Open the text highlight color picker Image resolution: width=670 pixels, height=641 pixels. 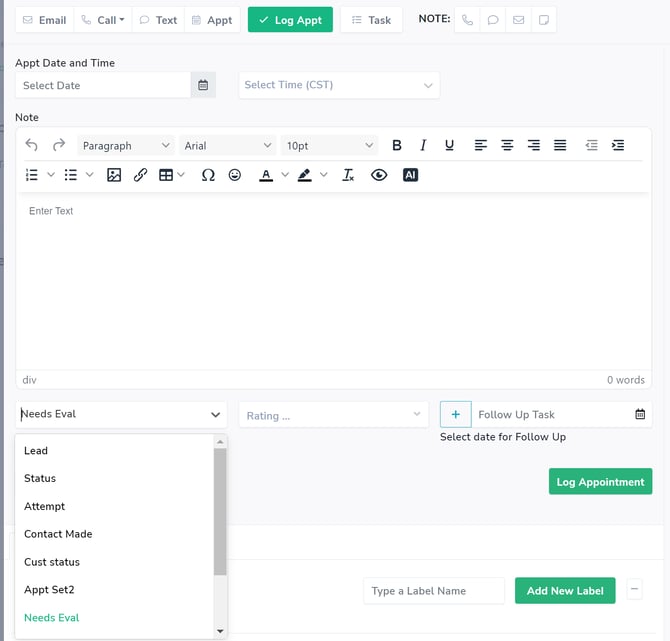[x=305, y=175]
